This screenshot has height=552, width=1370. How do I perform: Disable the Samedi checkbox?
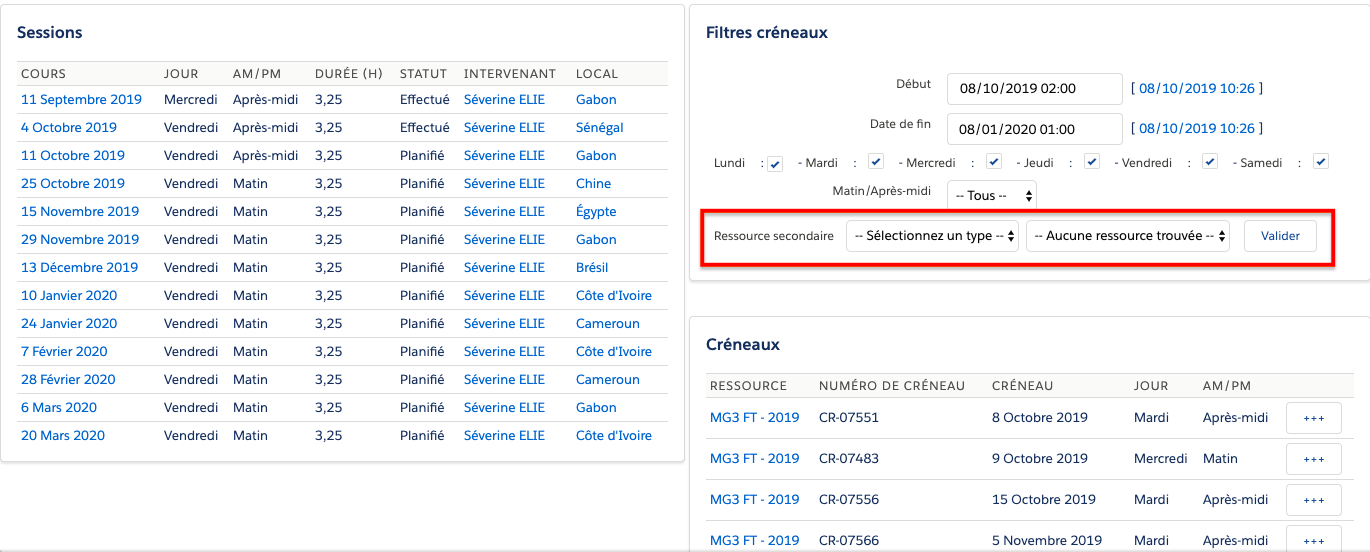[1320, 162]
